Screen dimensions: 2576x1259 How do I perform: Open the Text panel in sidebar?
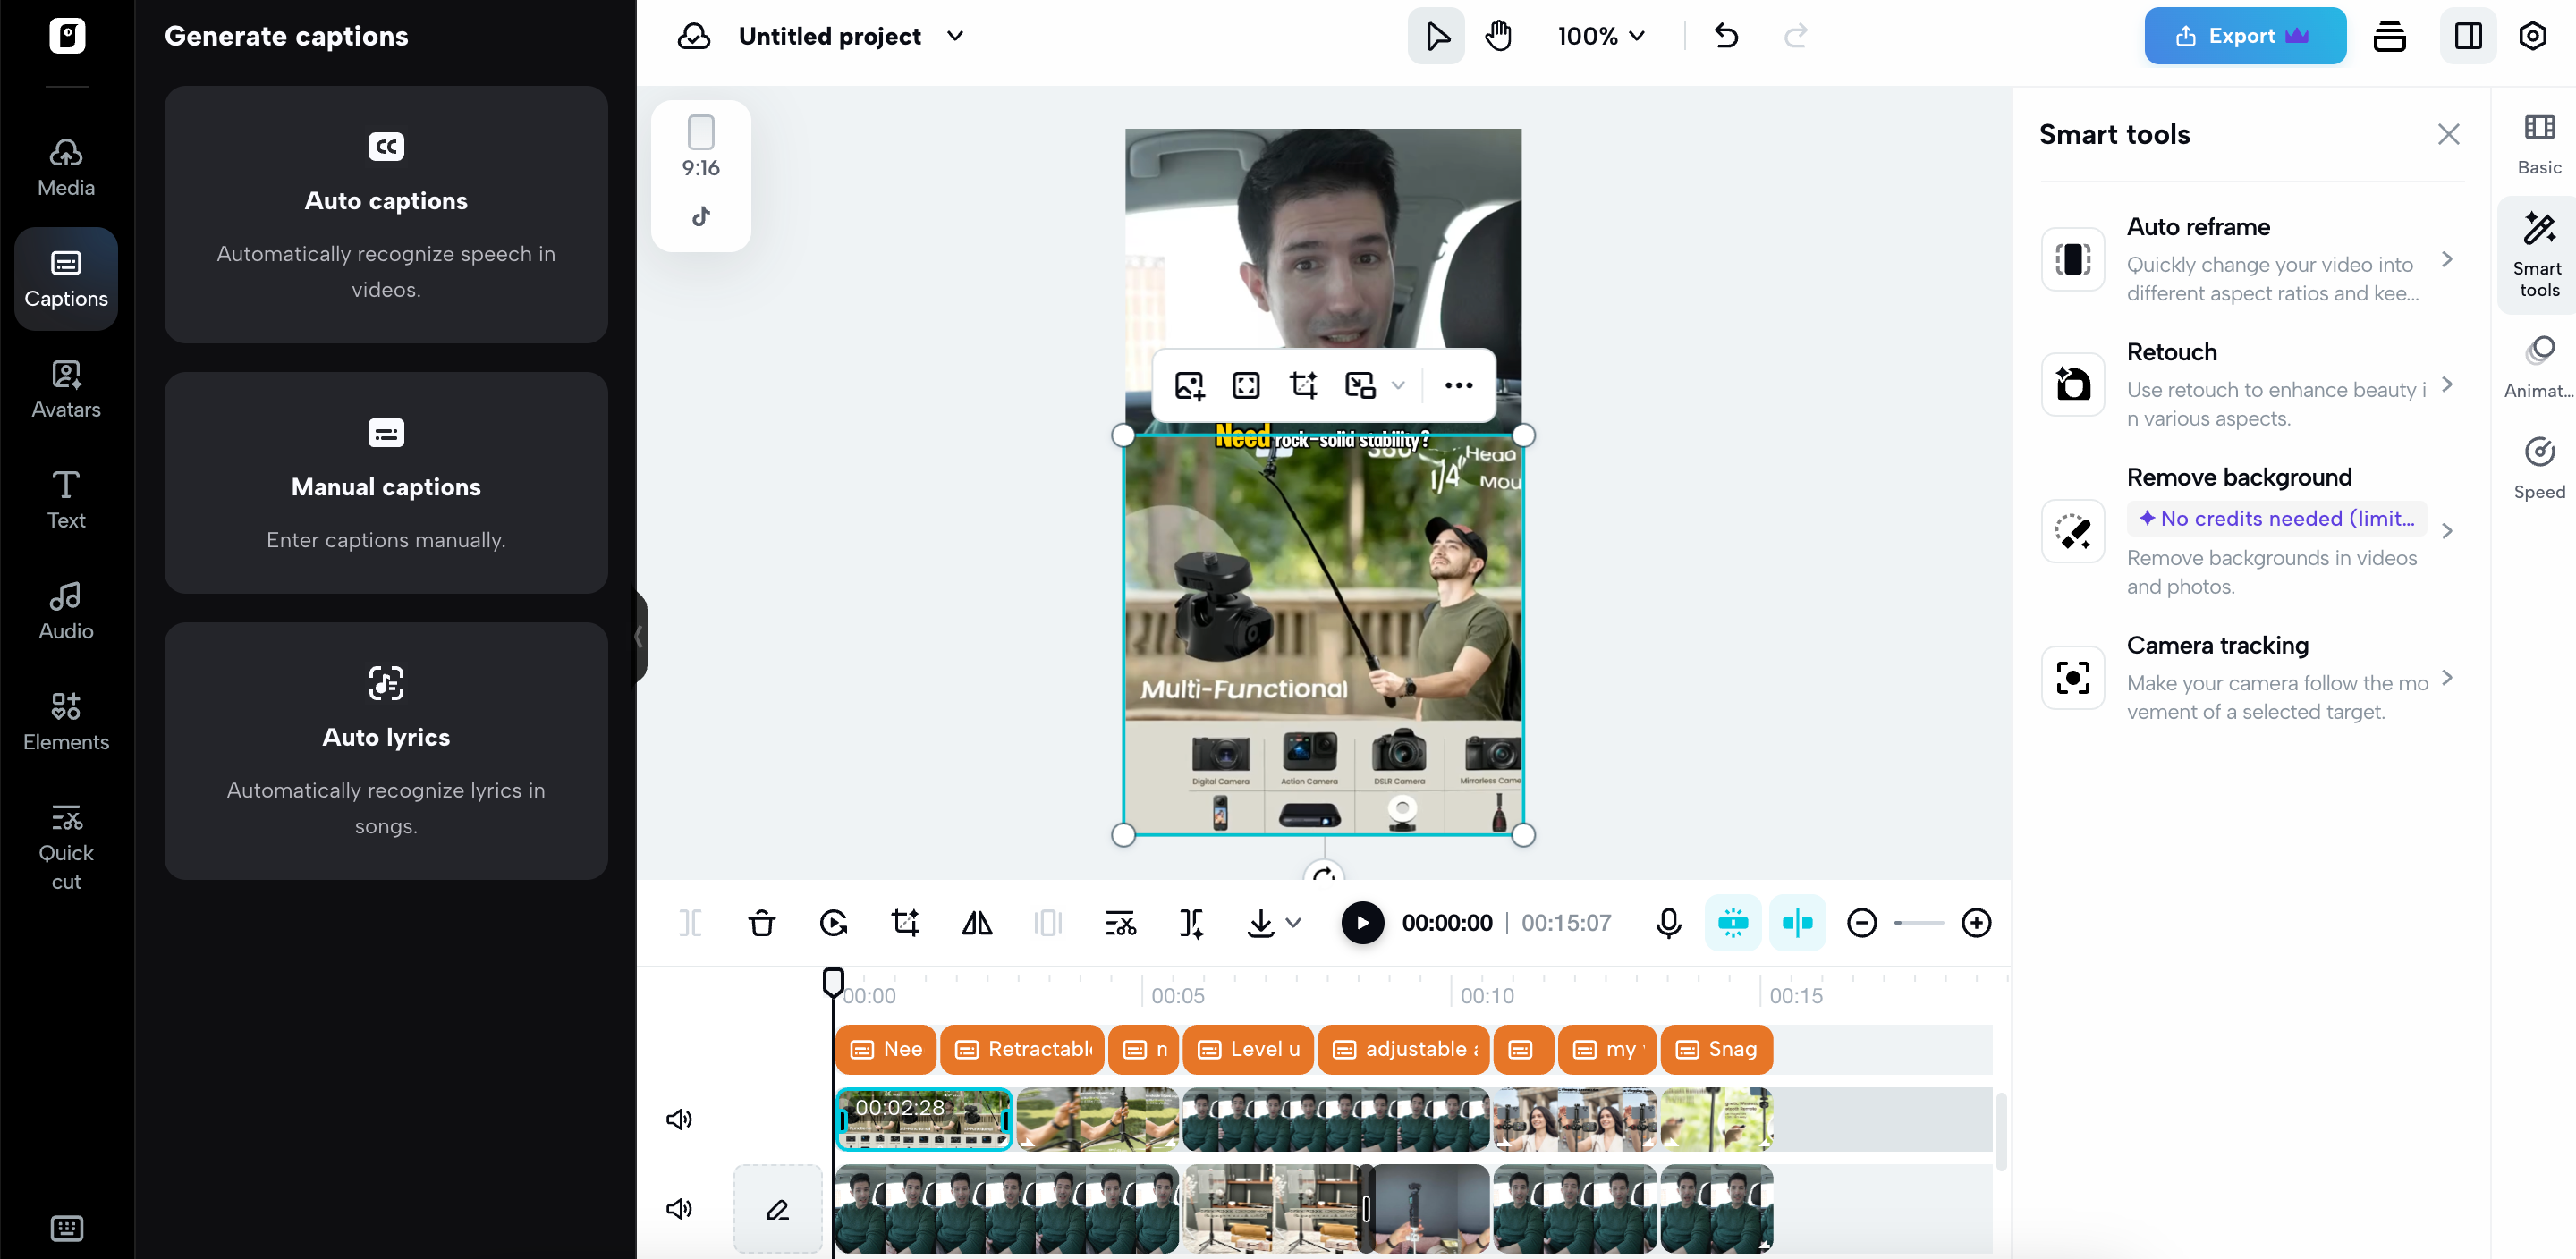pyautogui.click(x=64, y=499)
